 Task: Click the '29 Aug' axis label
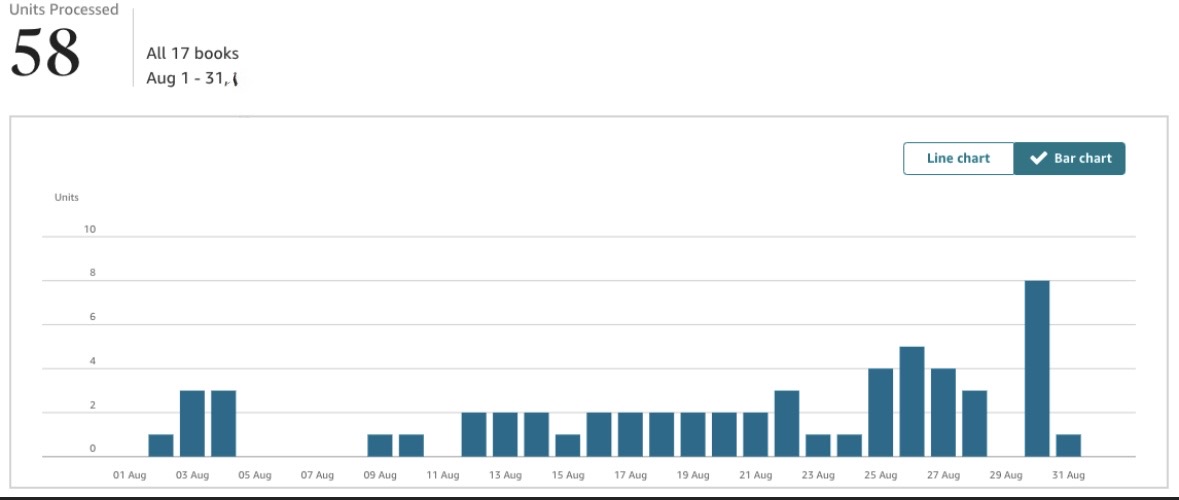click(1006, 475)
